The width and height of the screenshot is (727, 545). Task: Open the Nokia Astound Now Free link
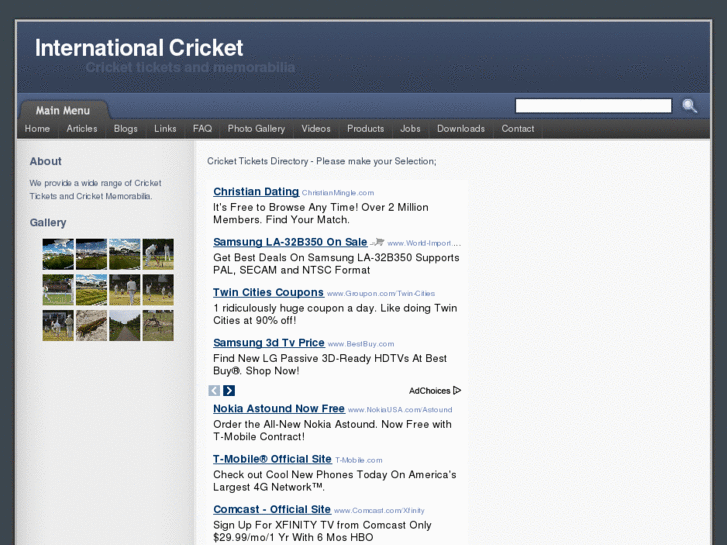[279, 409]
